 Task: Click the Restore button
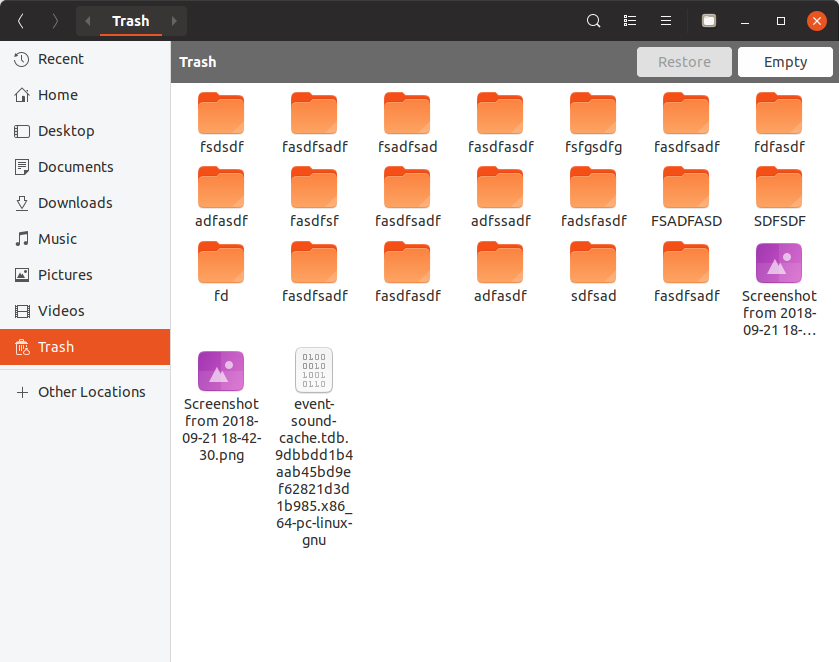click(x=684, y=62)
